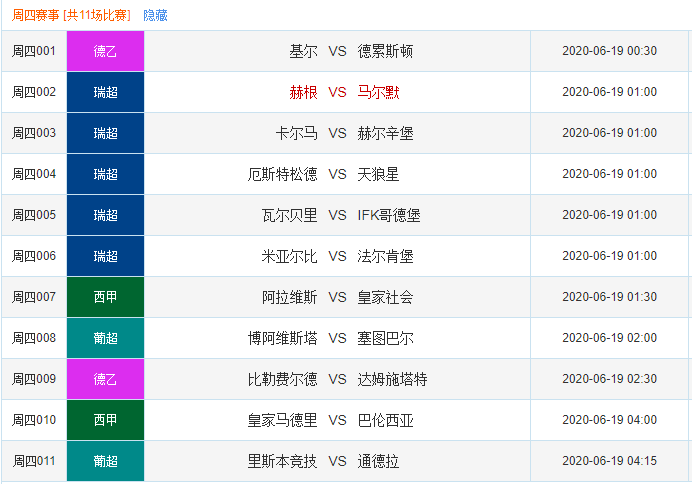This screenshot has width=692, height=484.
Task: Select the 葡超 badge for 周四008
Action: [x=105, y=338]
